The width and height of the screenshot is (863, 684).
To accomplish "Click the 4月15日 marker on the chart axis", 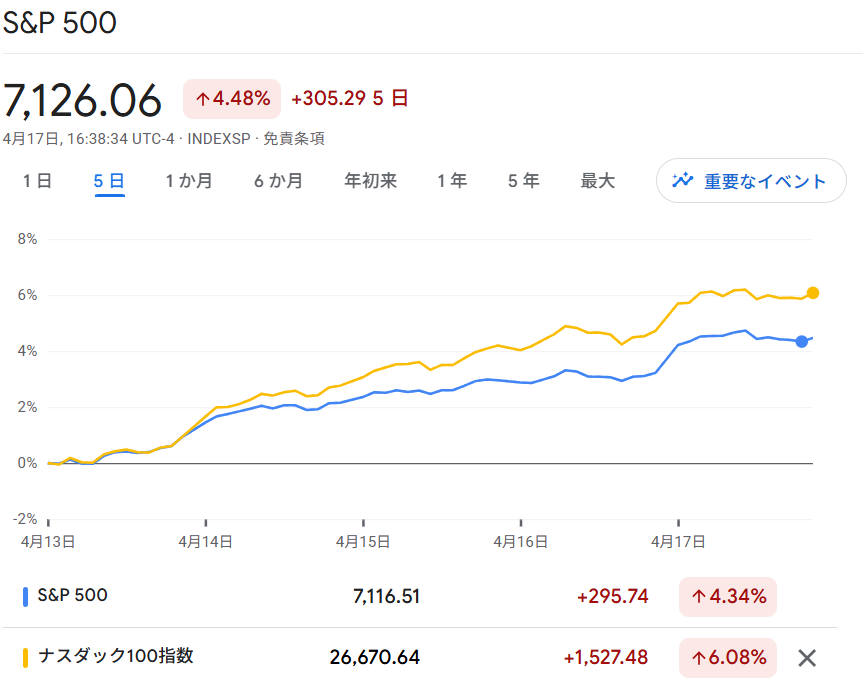I will (x=361, y=540).
